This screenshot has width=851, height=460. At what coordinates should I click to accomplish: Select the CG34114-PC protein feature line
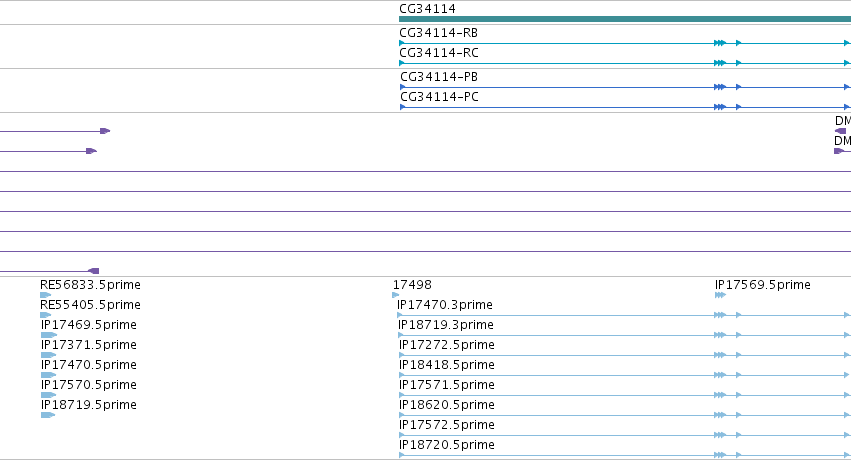pos(625,107)
